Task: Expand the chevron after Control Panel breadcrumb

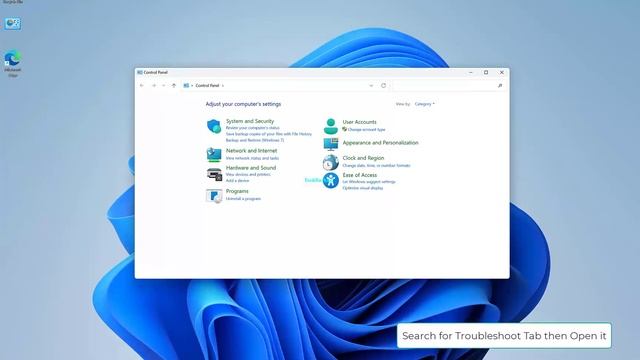Action: 223,86
